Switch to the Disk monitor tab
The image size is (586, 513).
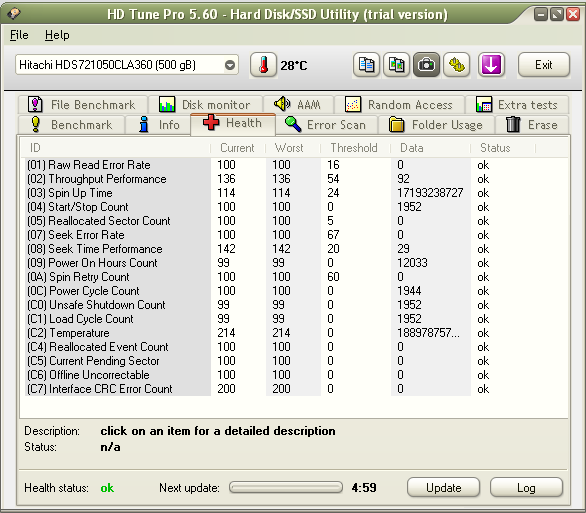coord(206,105)
